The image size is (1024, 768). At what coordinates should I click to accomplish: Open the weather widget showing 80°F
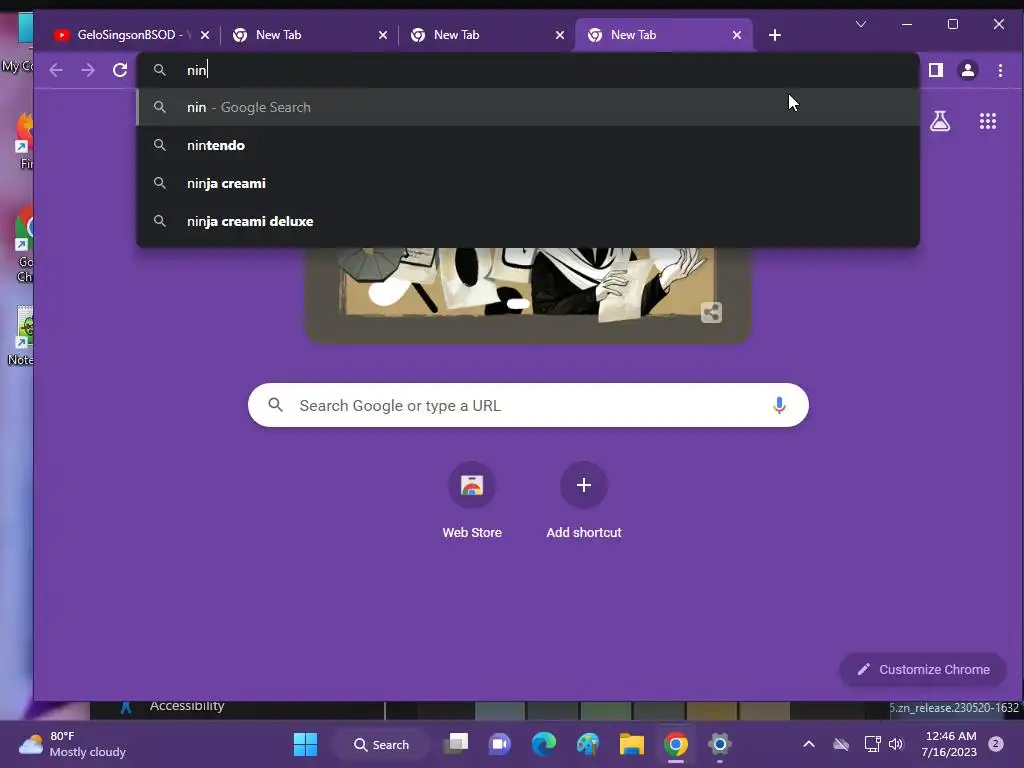point(72,744)
